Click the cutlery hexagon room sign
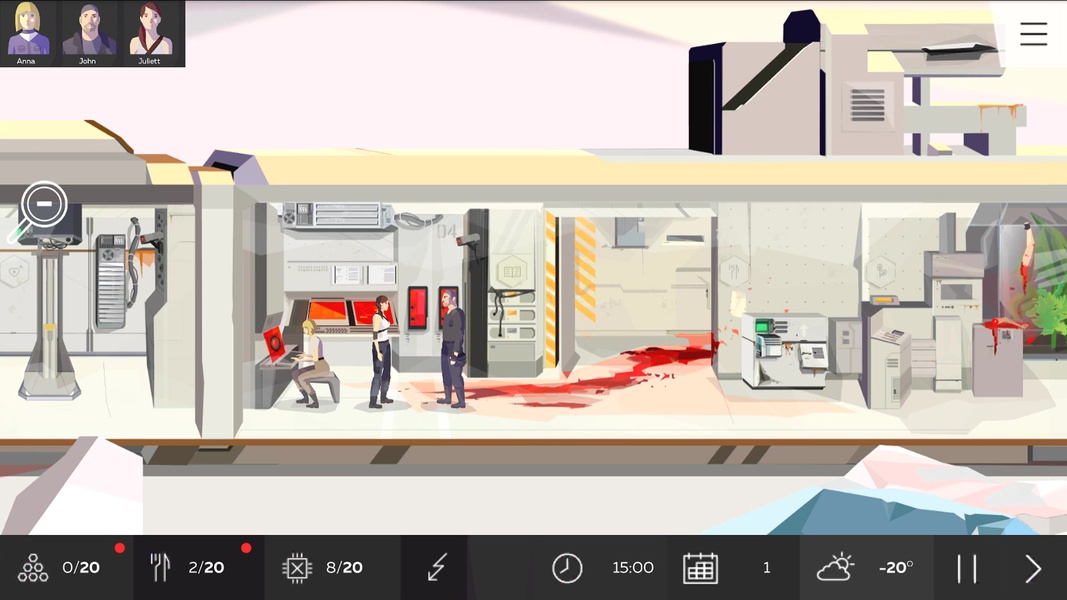Viewport: 1067px width, 600px height. coord(734,271)
